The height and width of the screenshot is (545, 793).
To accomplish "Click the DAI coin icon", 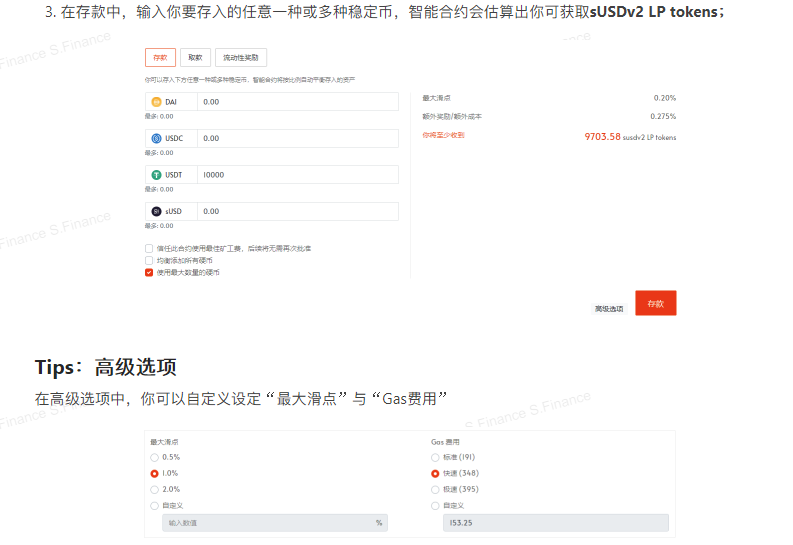I will coord(156,102).
